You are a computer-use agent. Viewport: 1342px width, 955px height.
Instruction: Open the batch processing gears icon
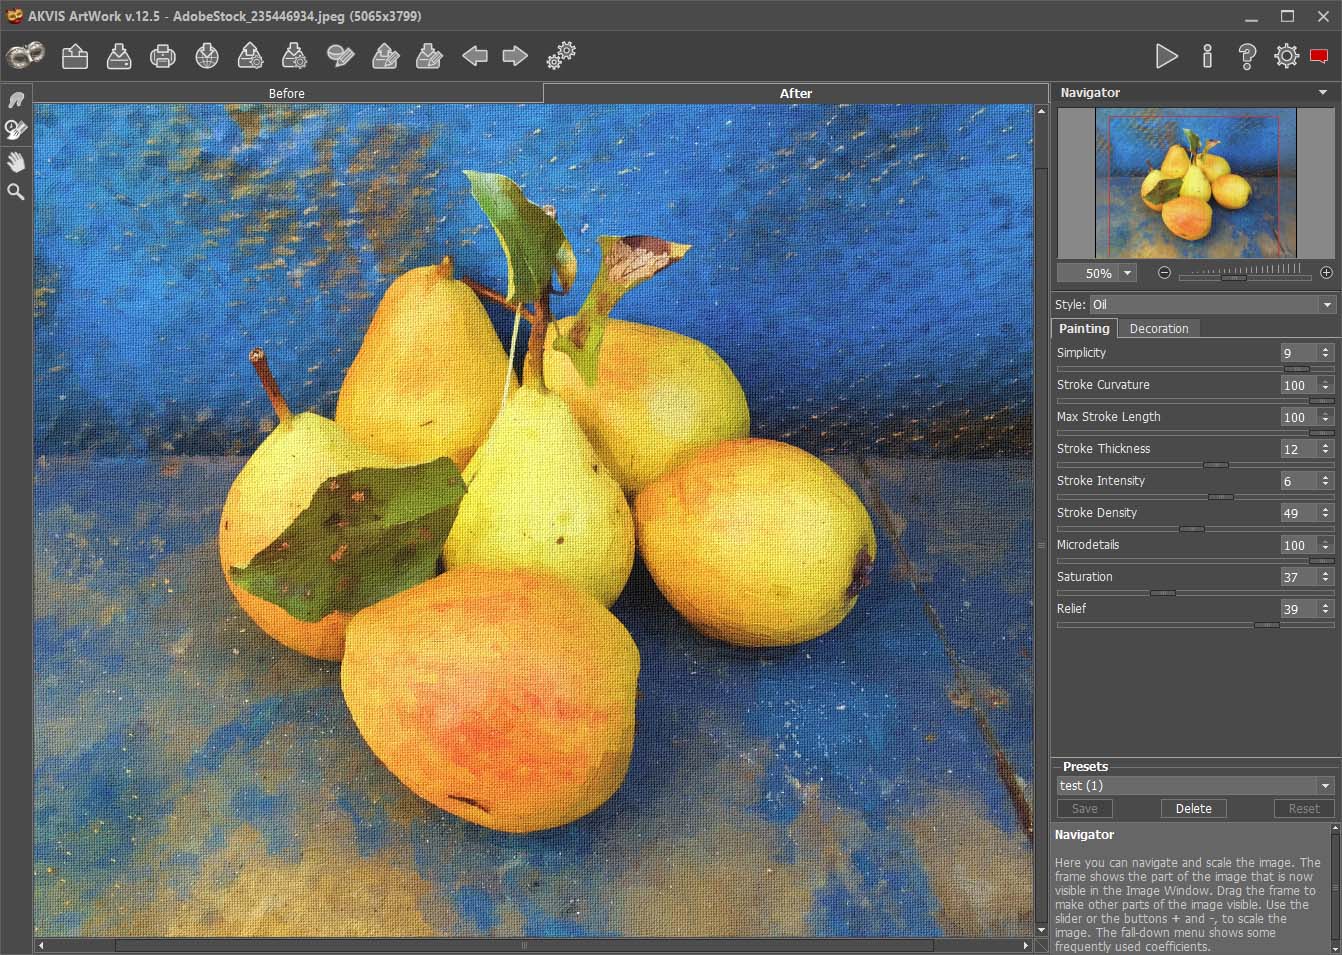click(561, 56)
